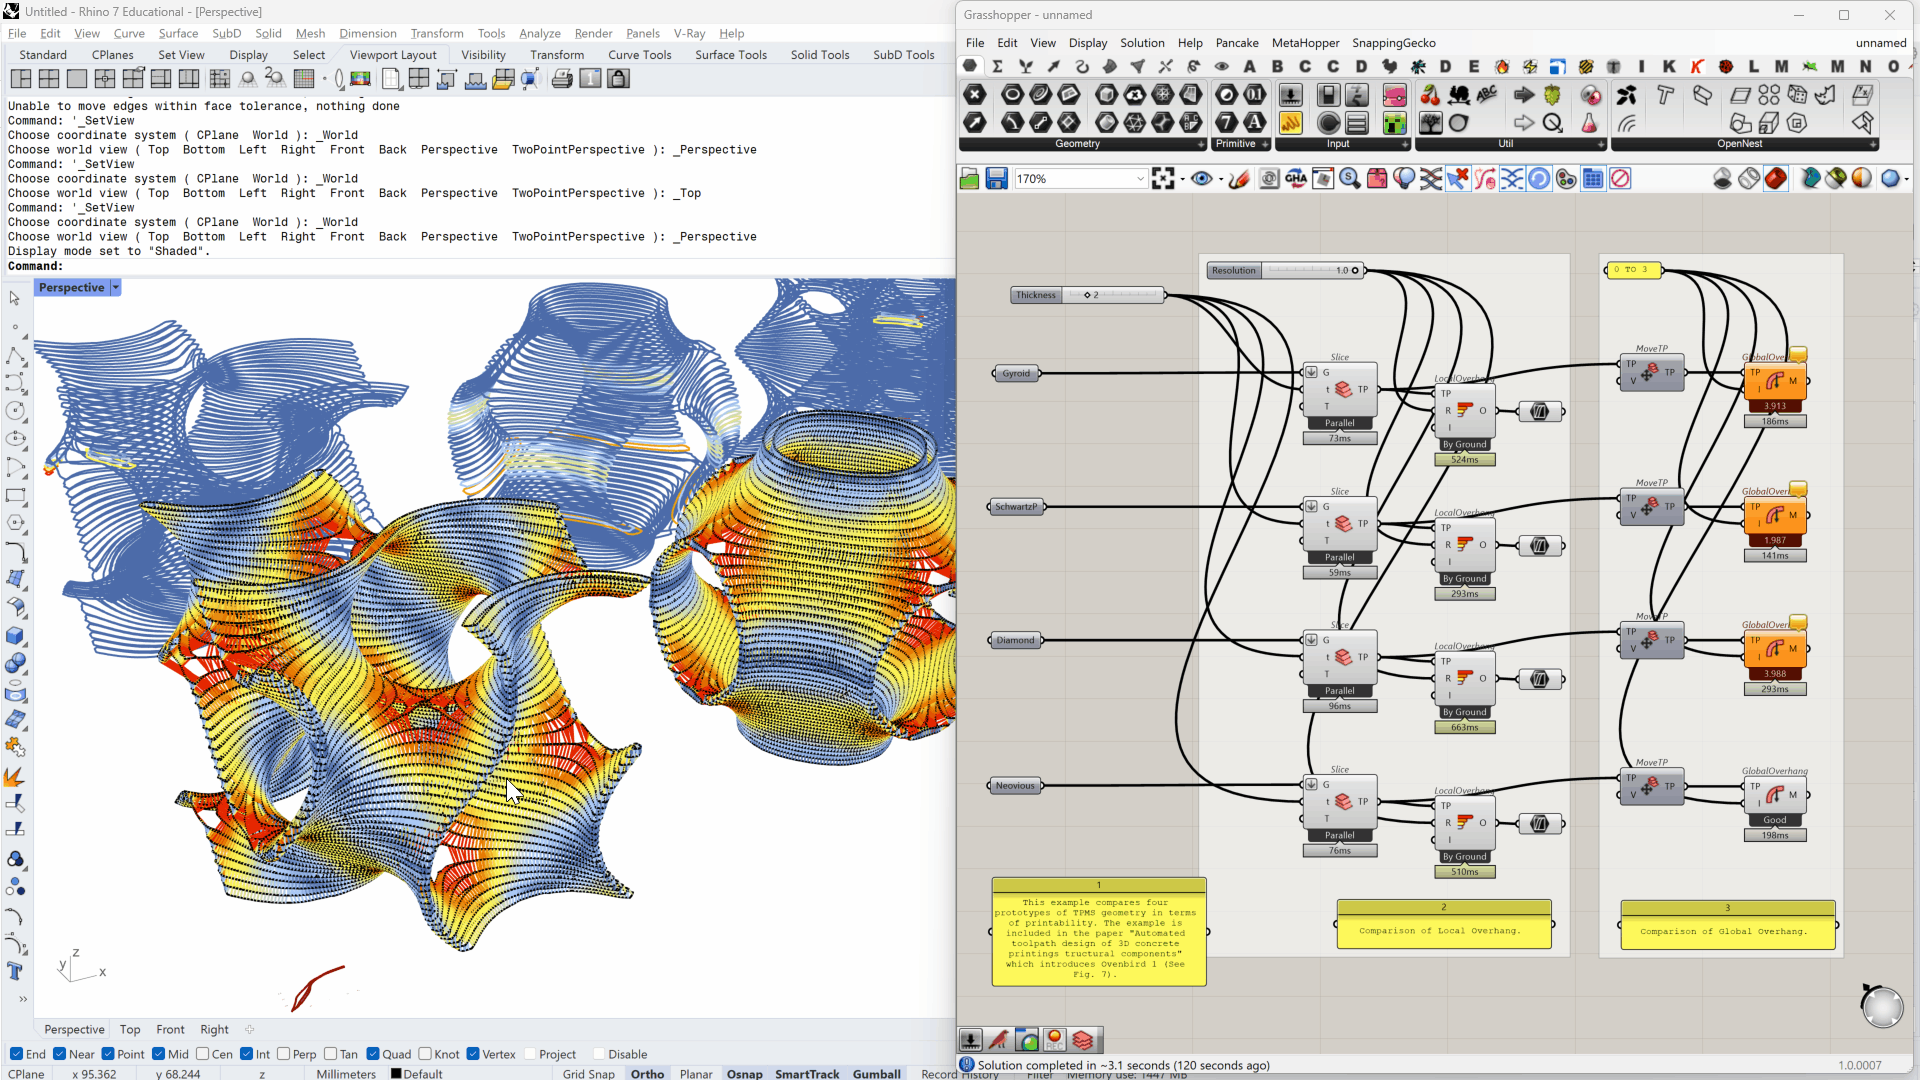
Task: Switch to the Surface Tools toolbar tab
Action: 730,55
